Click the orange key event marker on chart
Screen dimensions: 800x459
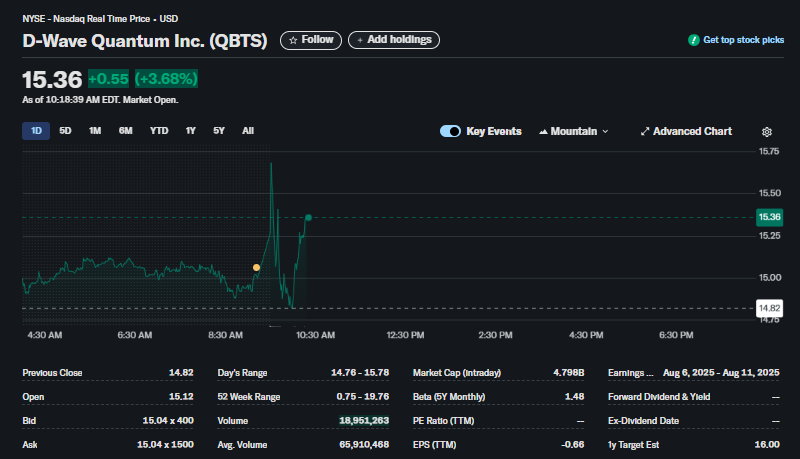[256, 267]
